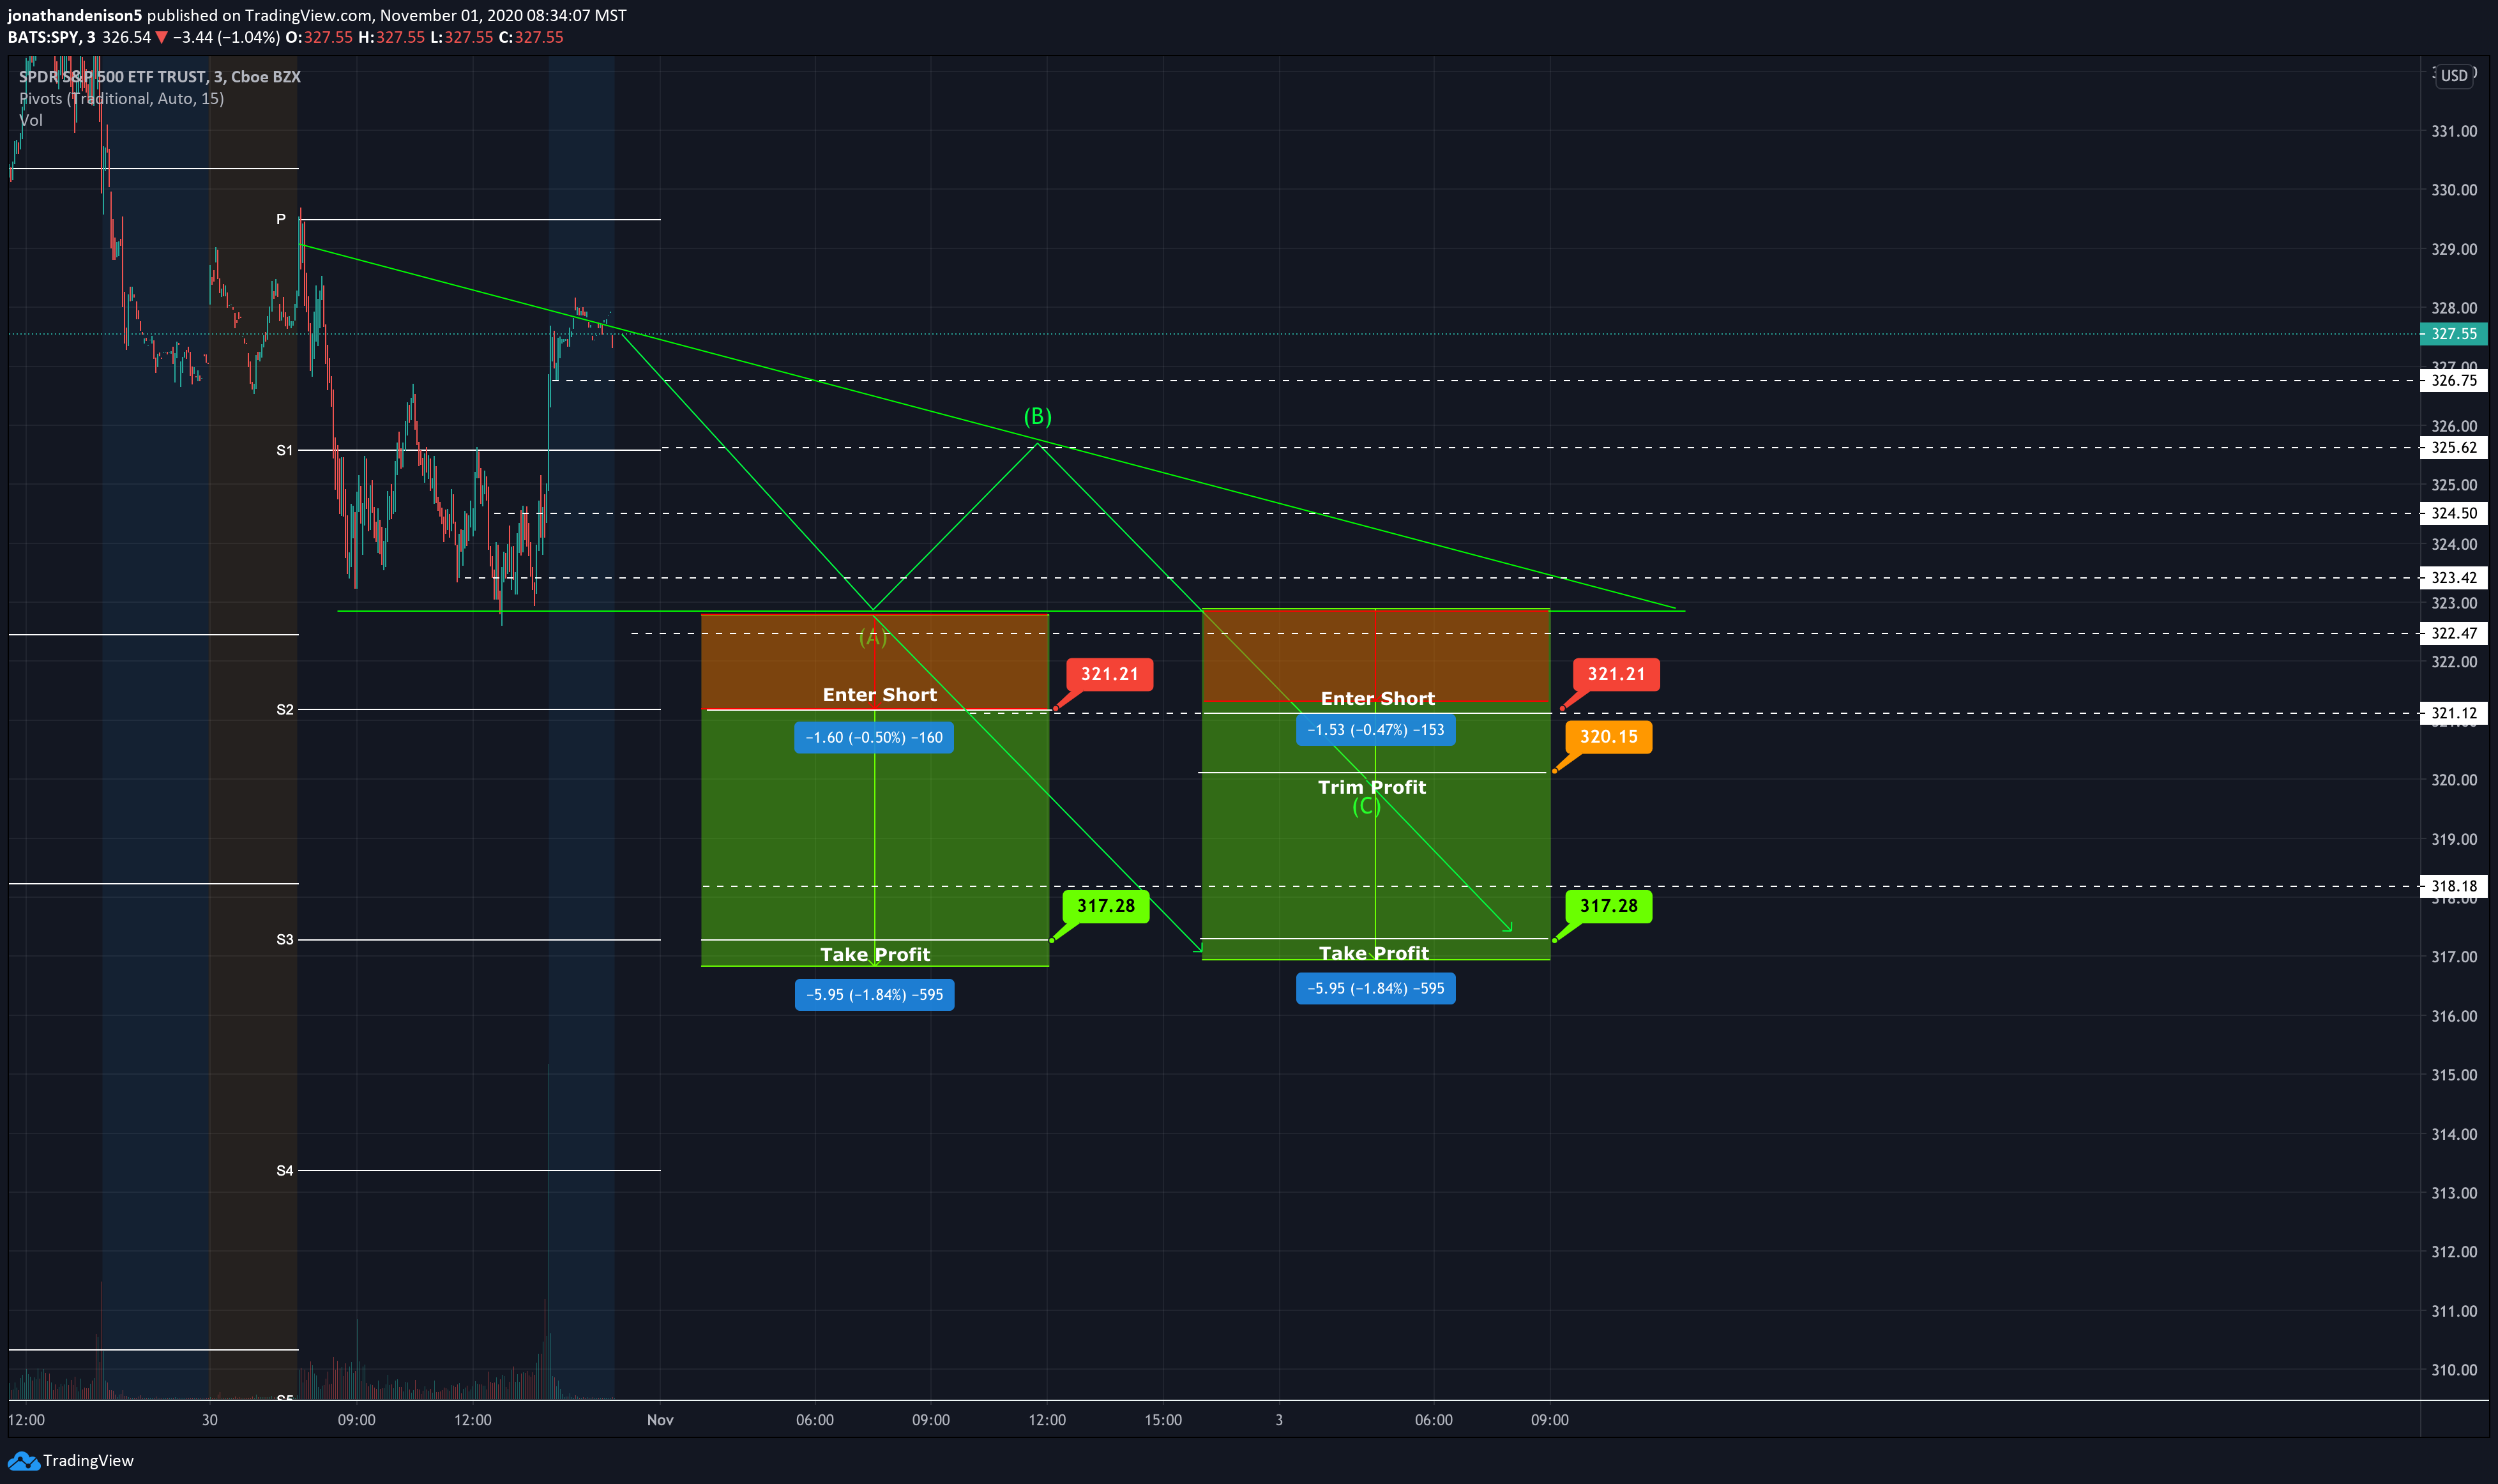Select the (B) wave label
The height and width of the screenshot is (1484, 2498).
(1037, 416)
